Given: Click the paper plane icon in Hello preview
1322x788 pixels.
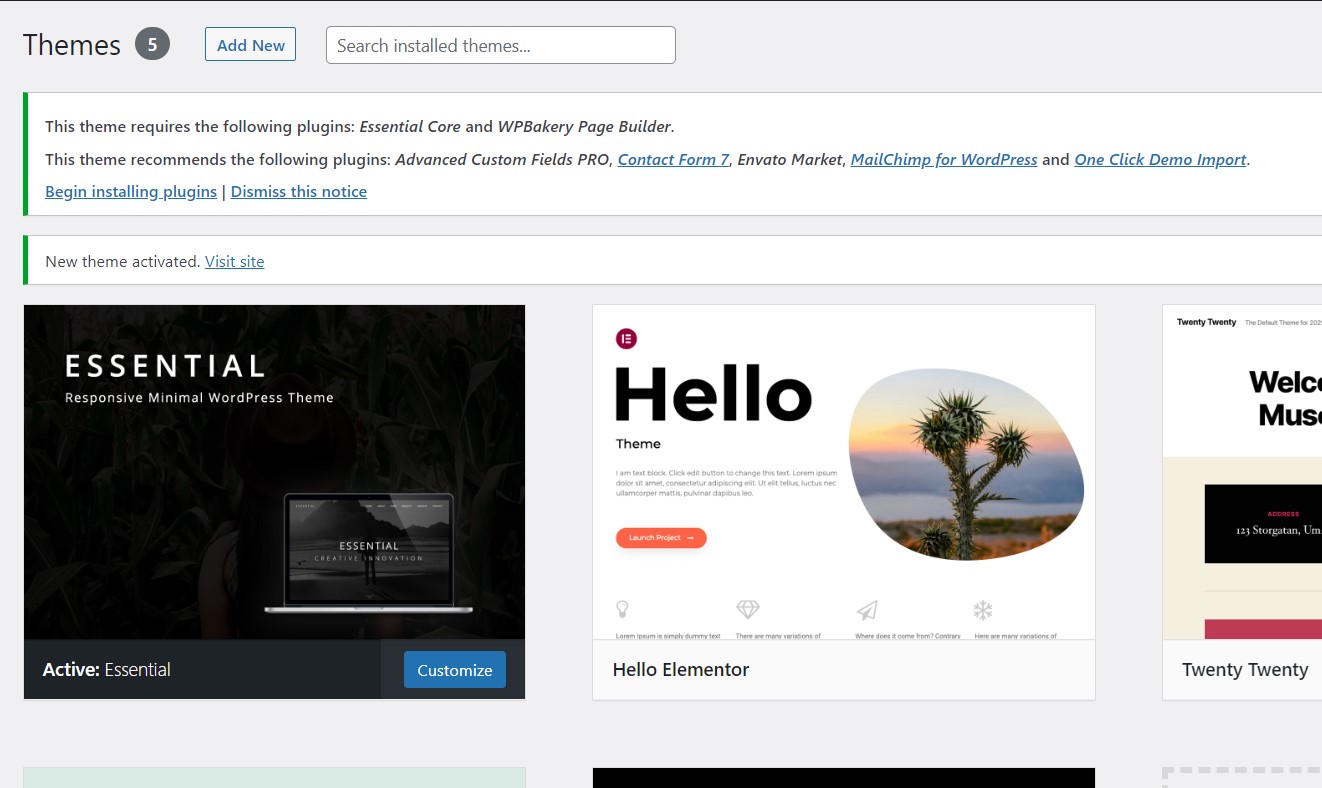Looking at the screenshot, I should tap(867, 609).
